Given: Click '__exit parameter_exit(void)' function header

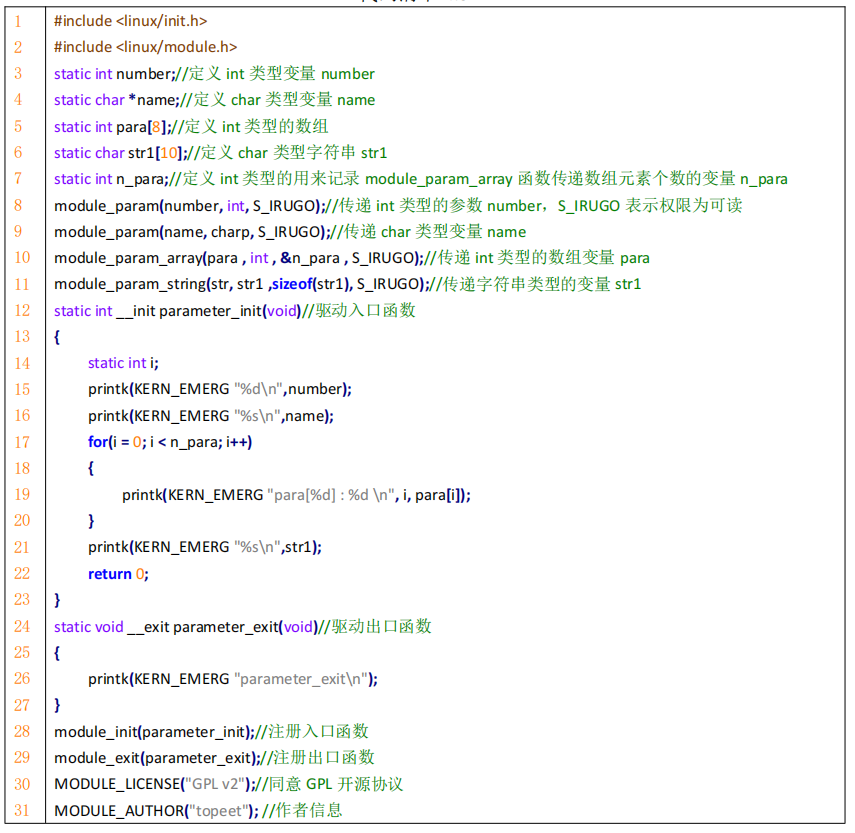Looking at the screenshot, I should coord(222,627).
